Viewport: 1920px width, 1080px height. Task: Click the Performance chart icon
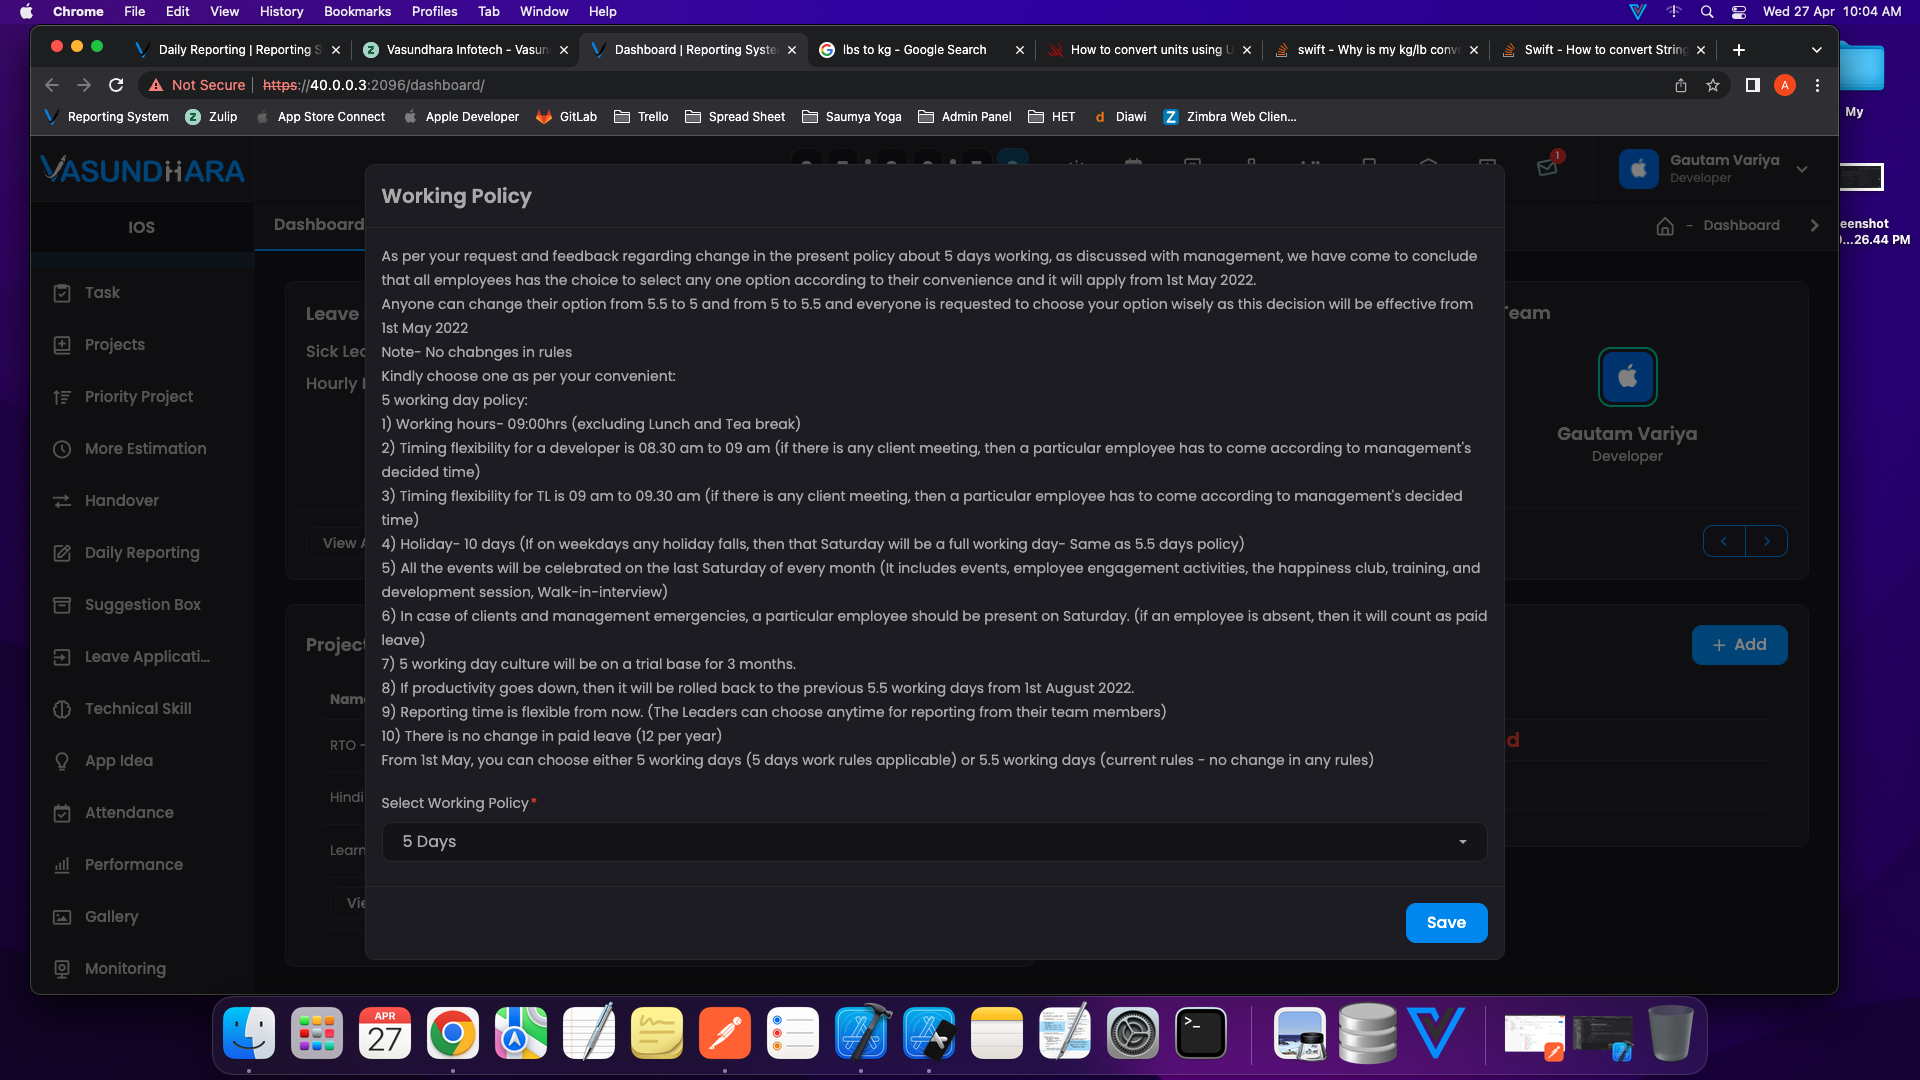(62, 865)
